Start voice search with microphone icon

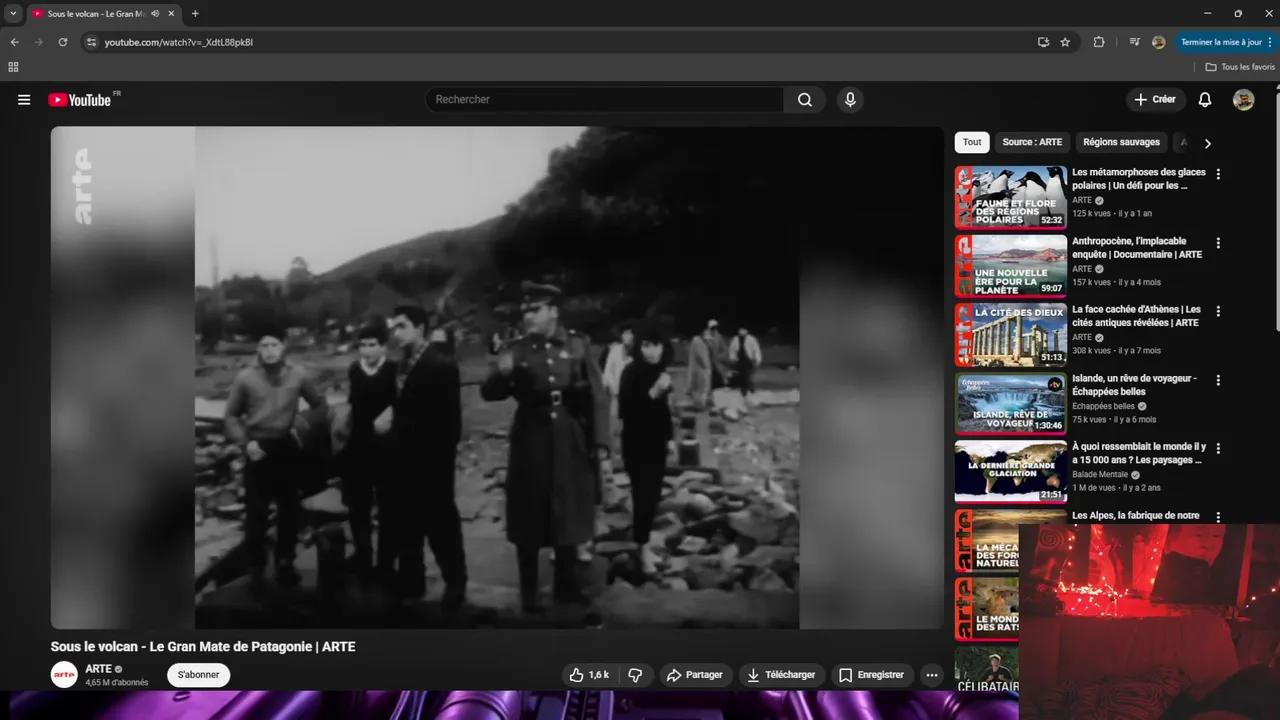[x=850, y=100]
